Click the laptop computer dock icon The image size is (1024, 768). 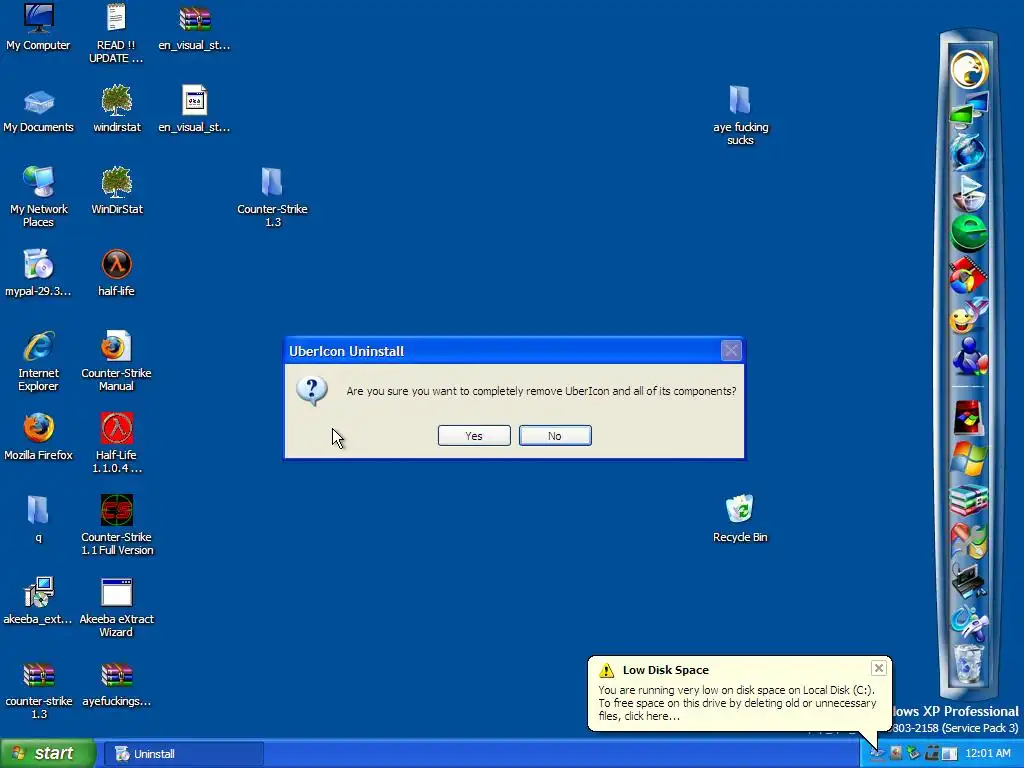pos(969,581)
